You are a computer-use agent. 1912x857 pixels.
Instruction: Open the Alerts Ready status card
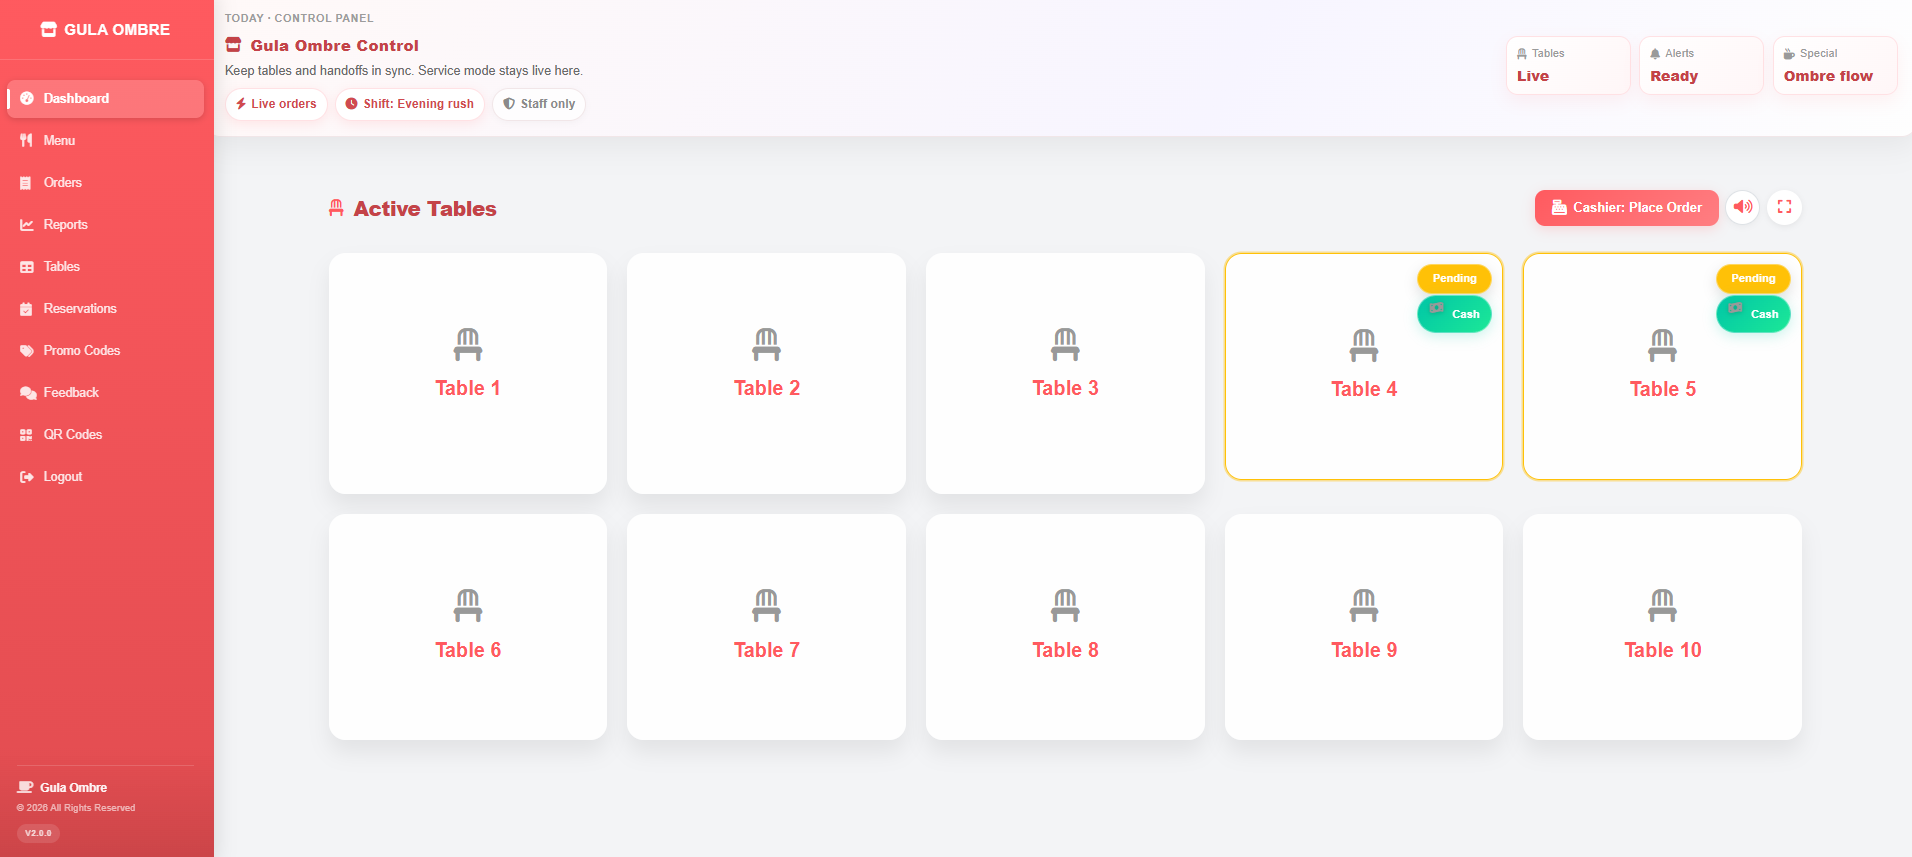tap(1701, 66)
